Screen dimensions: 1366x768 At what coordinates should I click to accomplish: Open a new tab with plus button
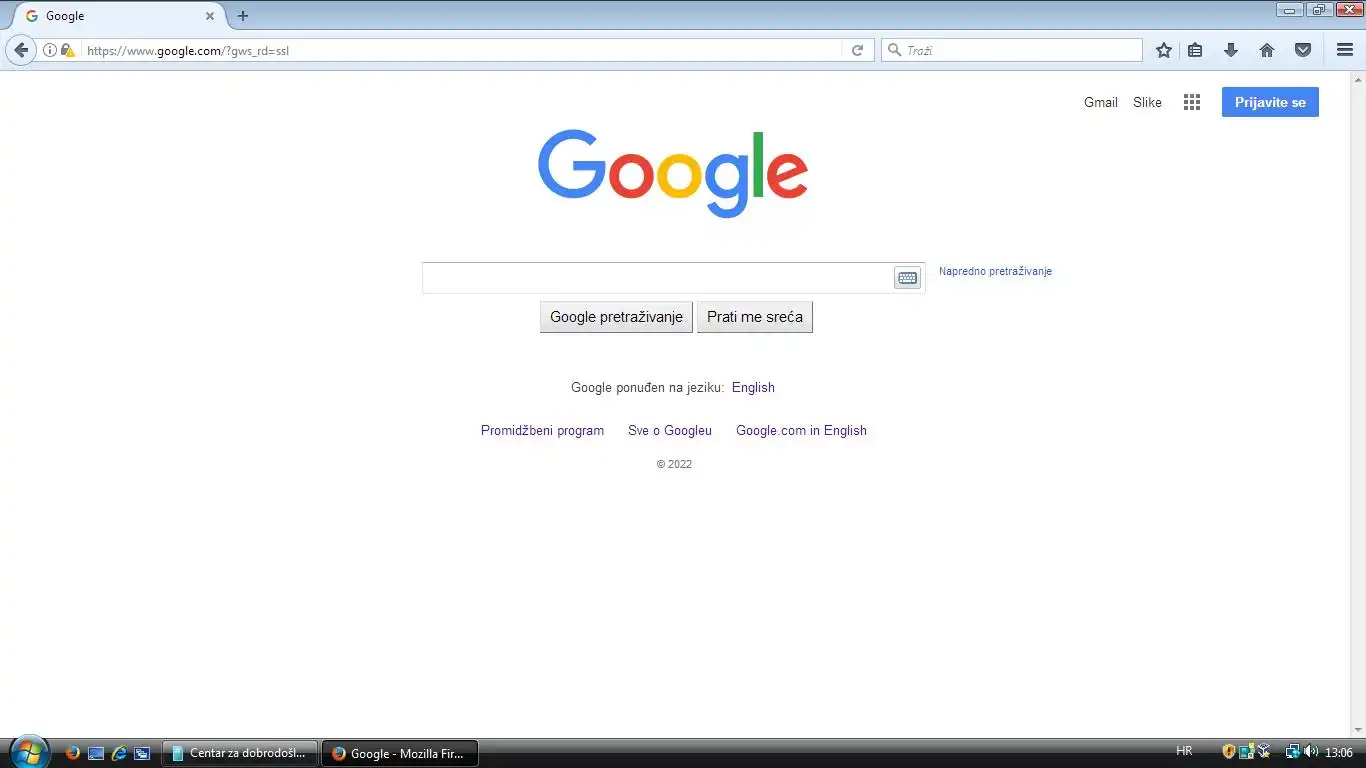click(243, 16)
